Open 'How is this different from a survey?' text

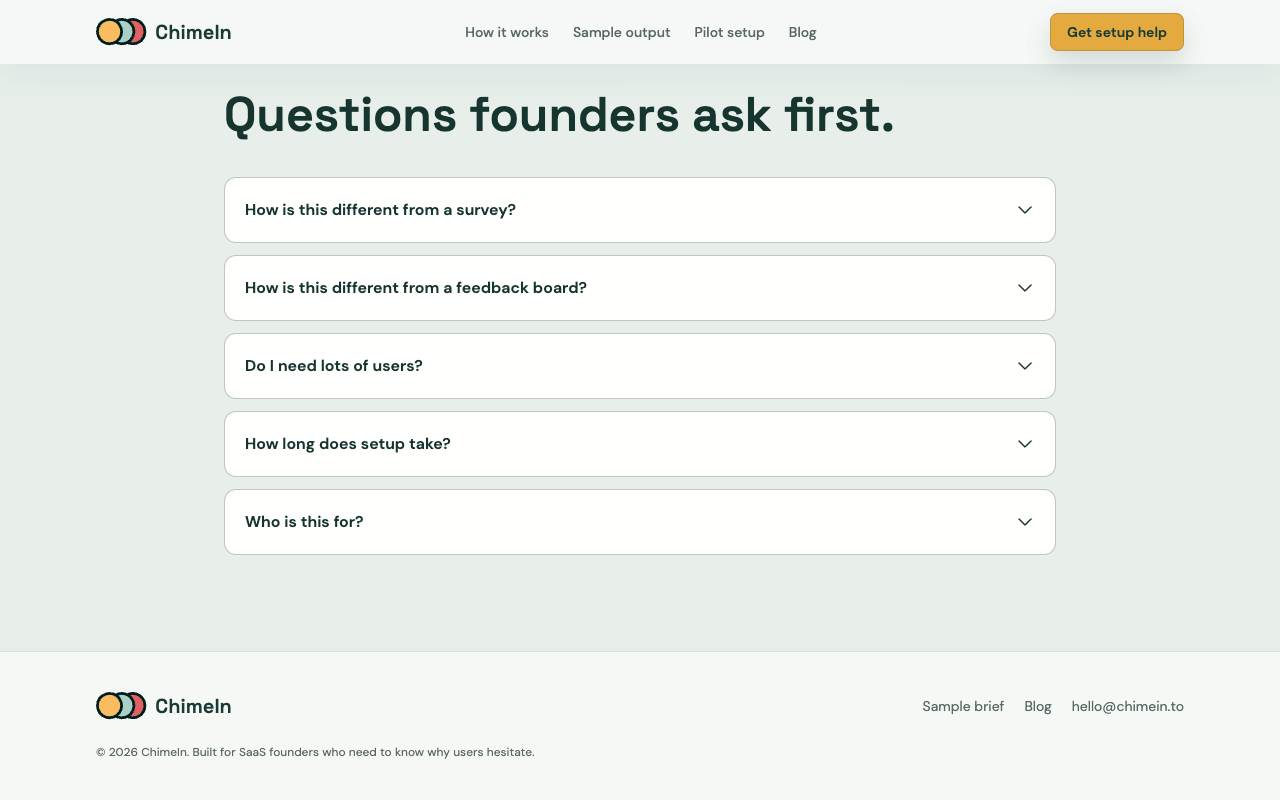(x=380, y=210)
